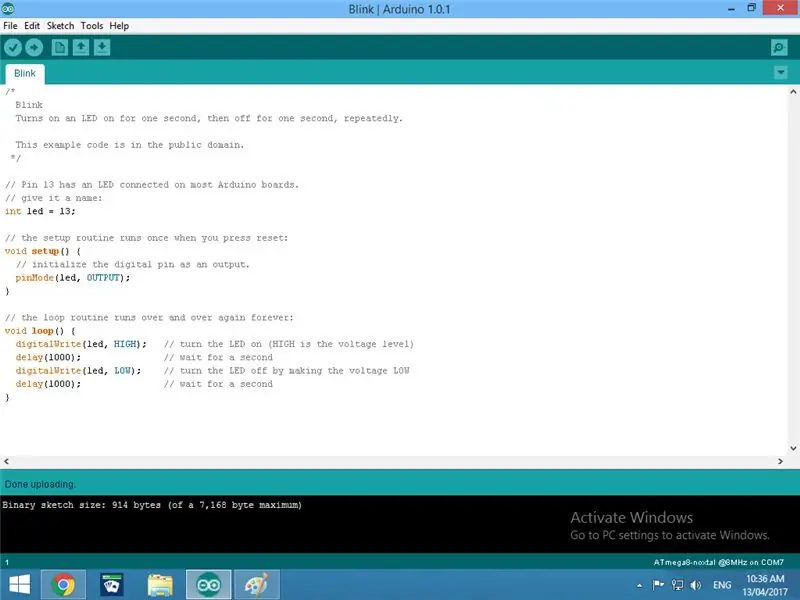Click the comment 'the loop routine runs over and over'
The height and width of the screenshot is (600, 800).
coord(149,317)
